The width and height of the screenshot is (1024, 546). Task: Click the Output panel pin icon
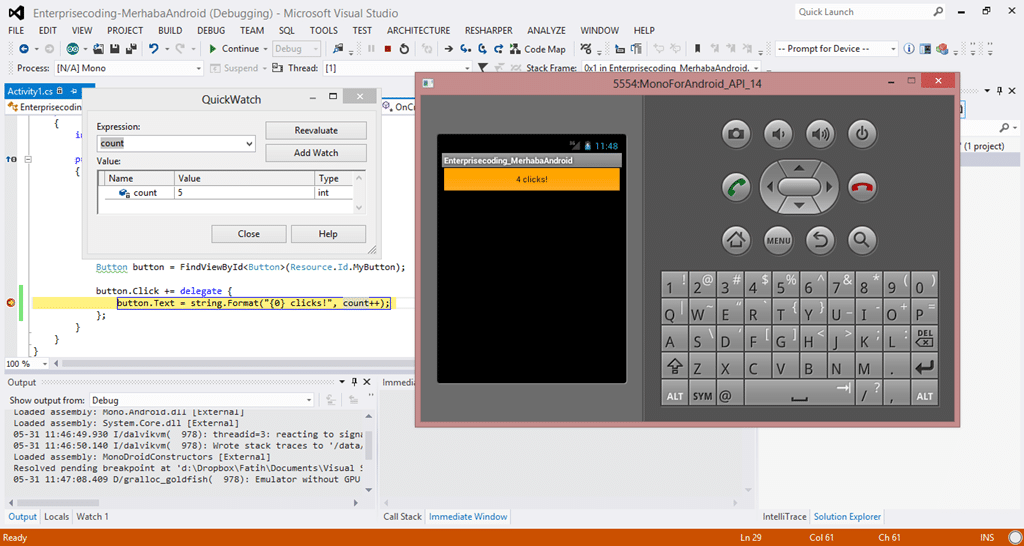[x=355, y=382]
